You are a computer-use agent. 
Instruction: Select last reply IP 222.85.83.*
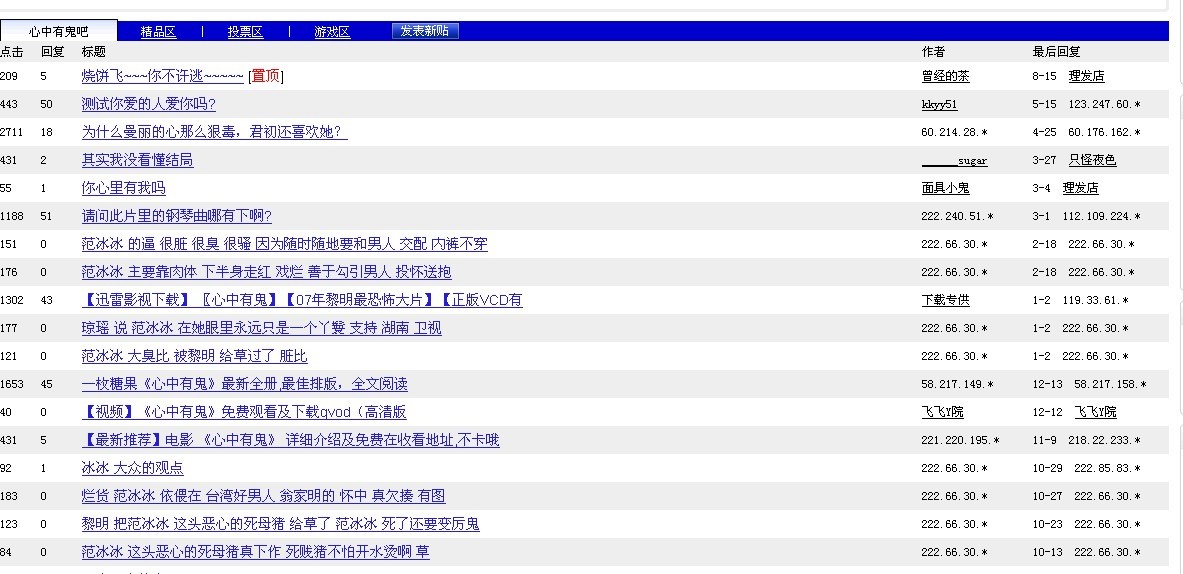click(1108, 468)
